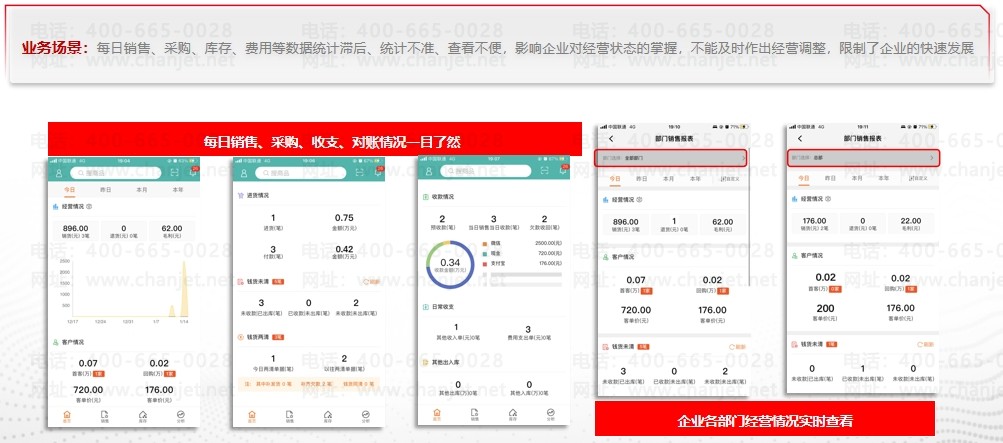1003x443 pixels.
Task: Switch to 昨日 tab in the first phone
Action: pos(106,189)
